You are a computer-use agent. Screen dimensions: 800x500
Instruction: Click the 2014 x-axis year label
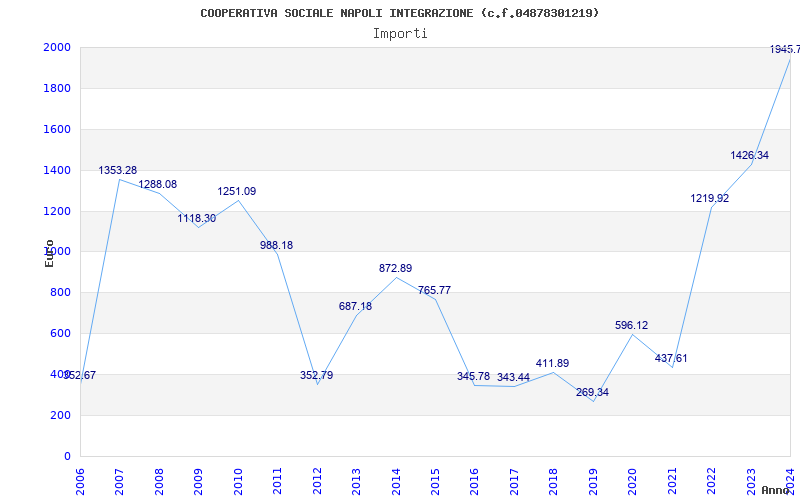point(396,481)
